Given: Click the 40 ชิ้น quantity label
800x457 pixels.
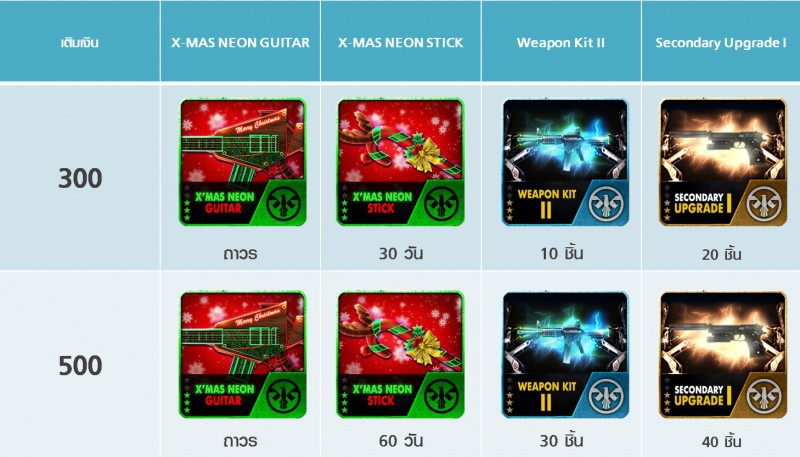Looking at the screenshot, I should point(721,441).
